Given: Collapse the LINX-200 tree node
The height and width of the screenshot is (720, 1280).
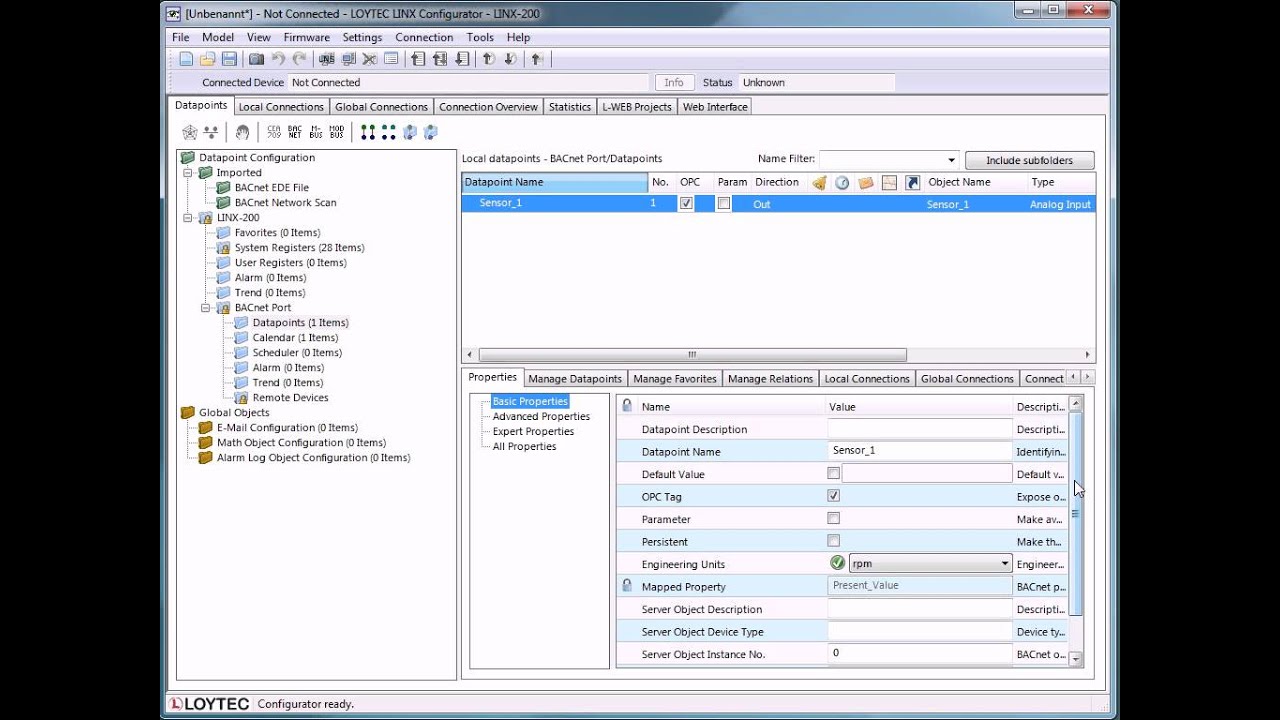Looking at the screenshot, I should coord(187,217).
